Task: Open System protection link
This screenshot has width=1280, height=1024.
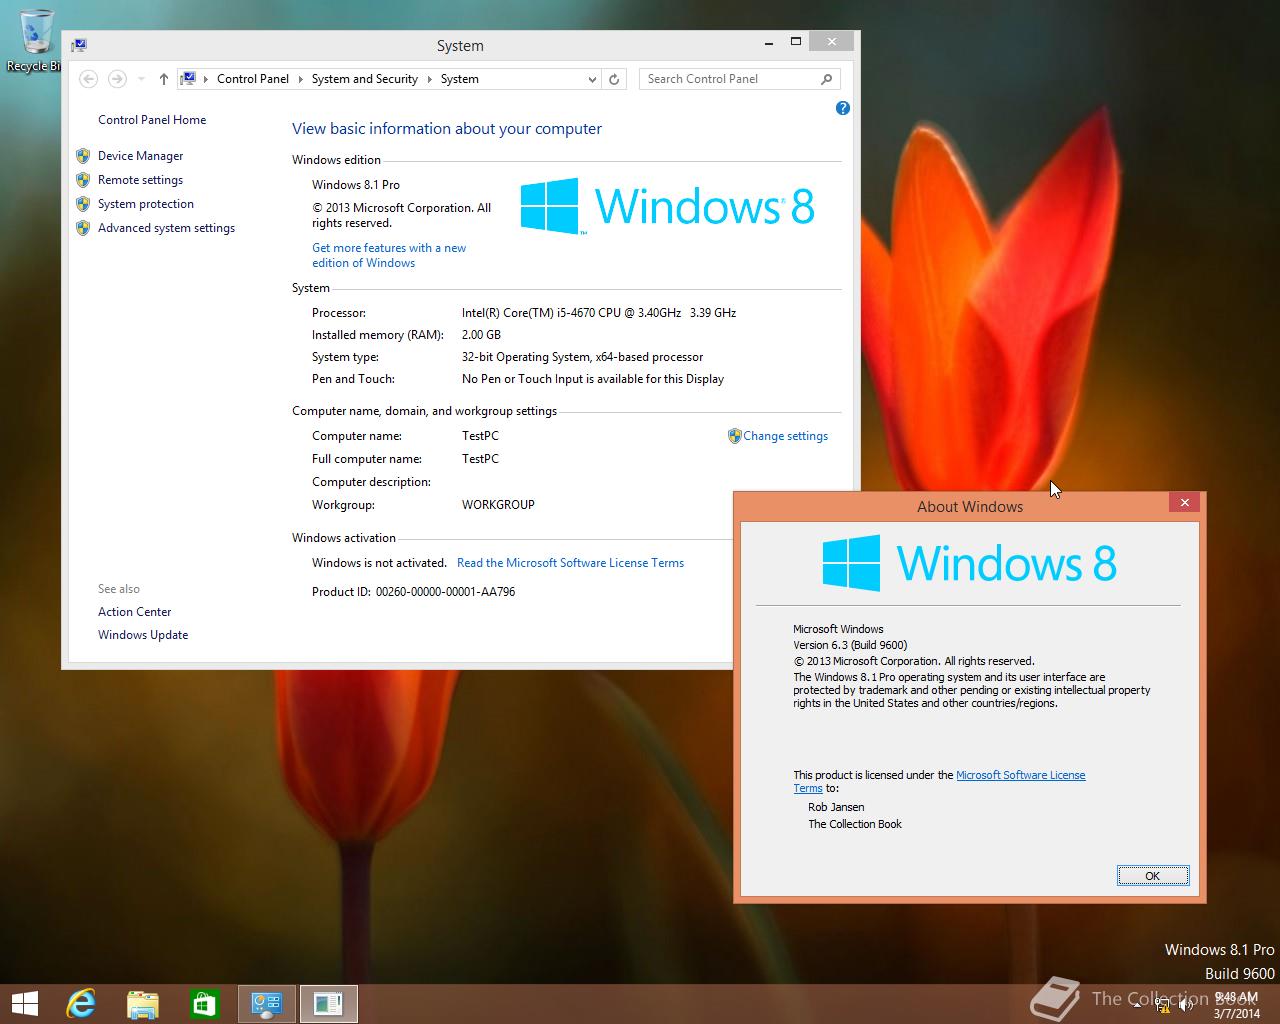Action: pyautogui.click(x=146, y=204)
